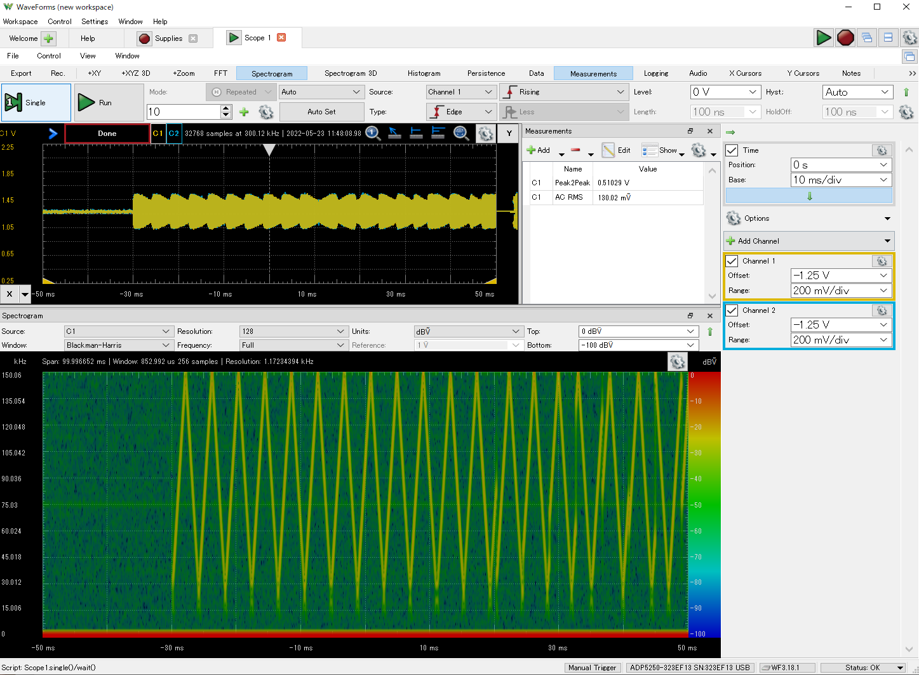Uncheck the Channel 1 checkbox
919x675 pixels.
pyautogui.click(x=732, y=261)
